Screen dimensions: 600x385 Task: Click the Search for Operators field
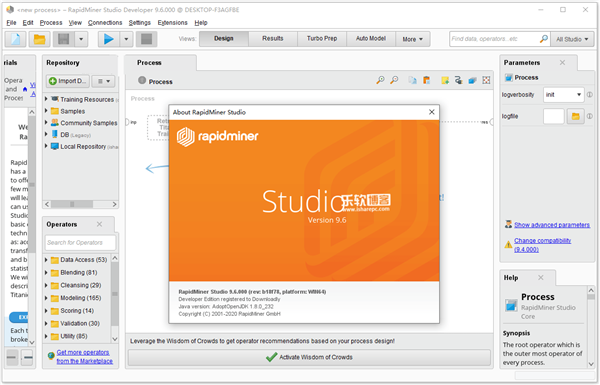point(80,243)
